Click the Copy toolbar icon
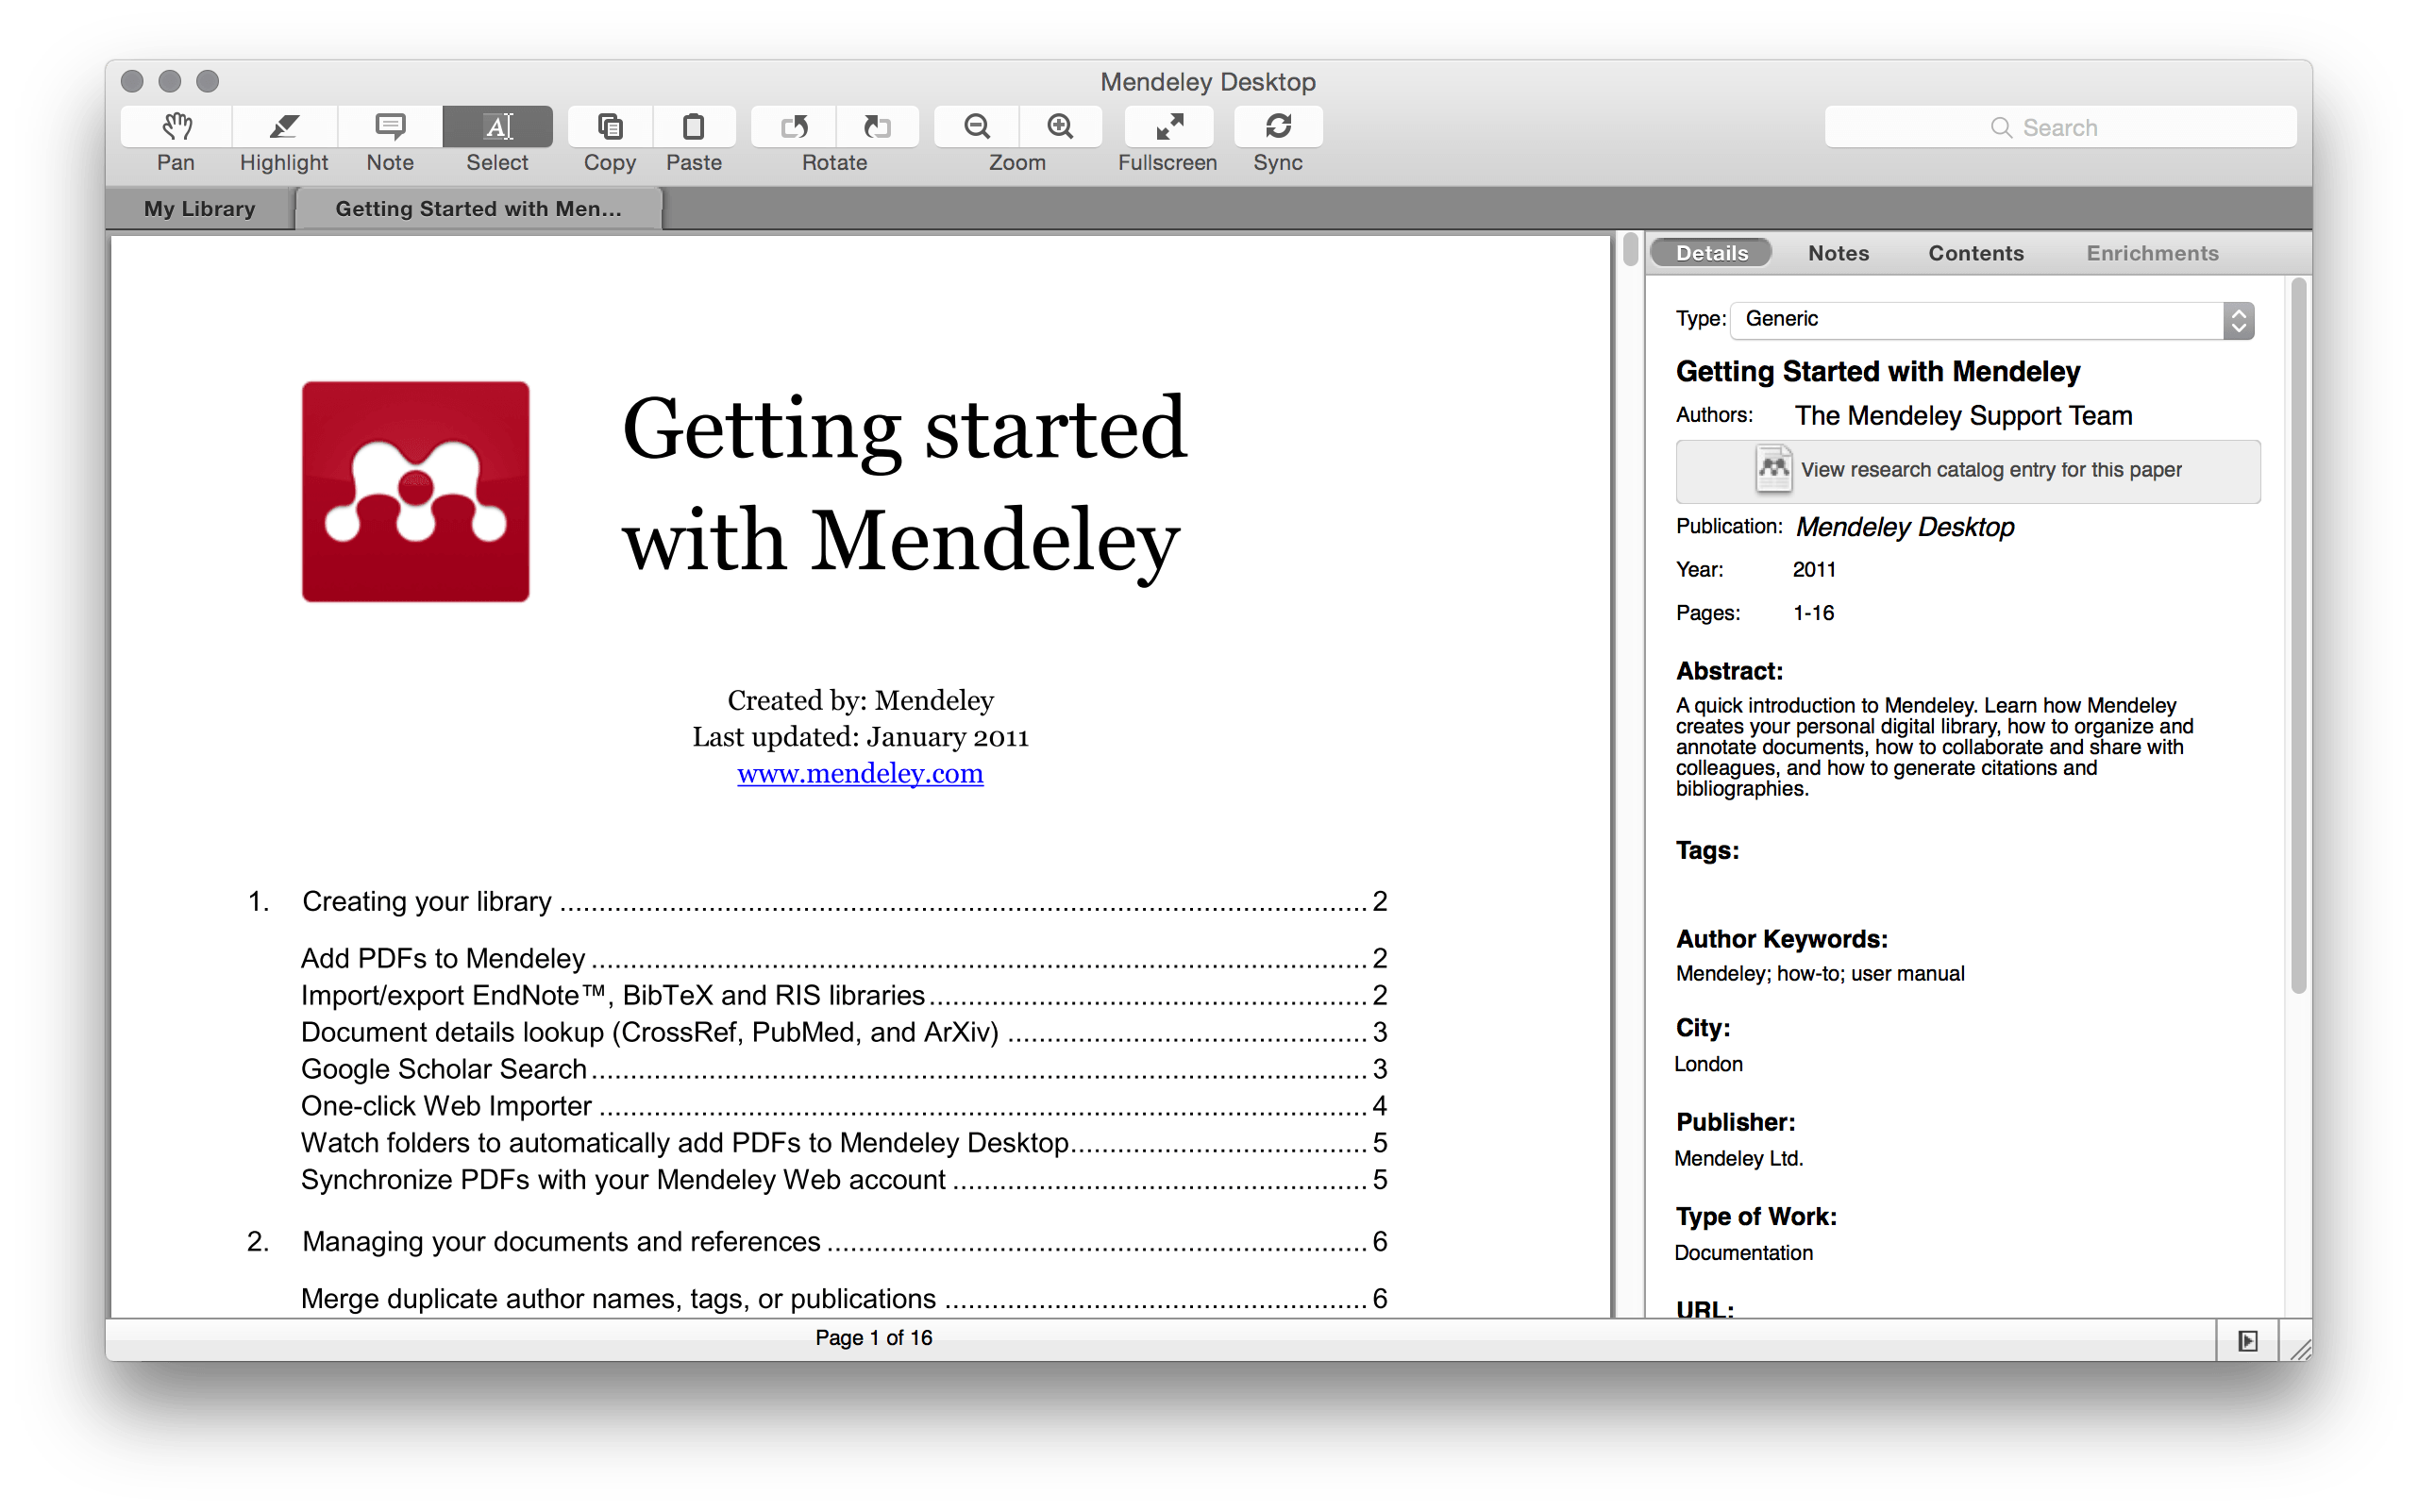Screen dimensions: 2418x1512 click(x=610, y=127)
